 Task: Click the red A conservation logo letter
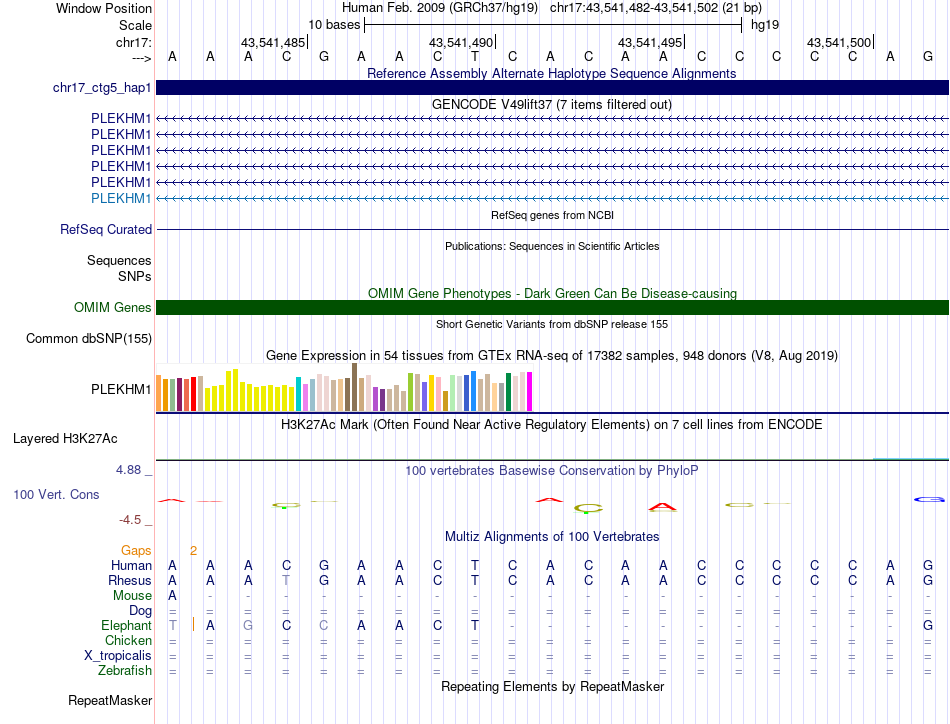click(x=662, y=507)
